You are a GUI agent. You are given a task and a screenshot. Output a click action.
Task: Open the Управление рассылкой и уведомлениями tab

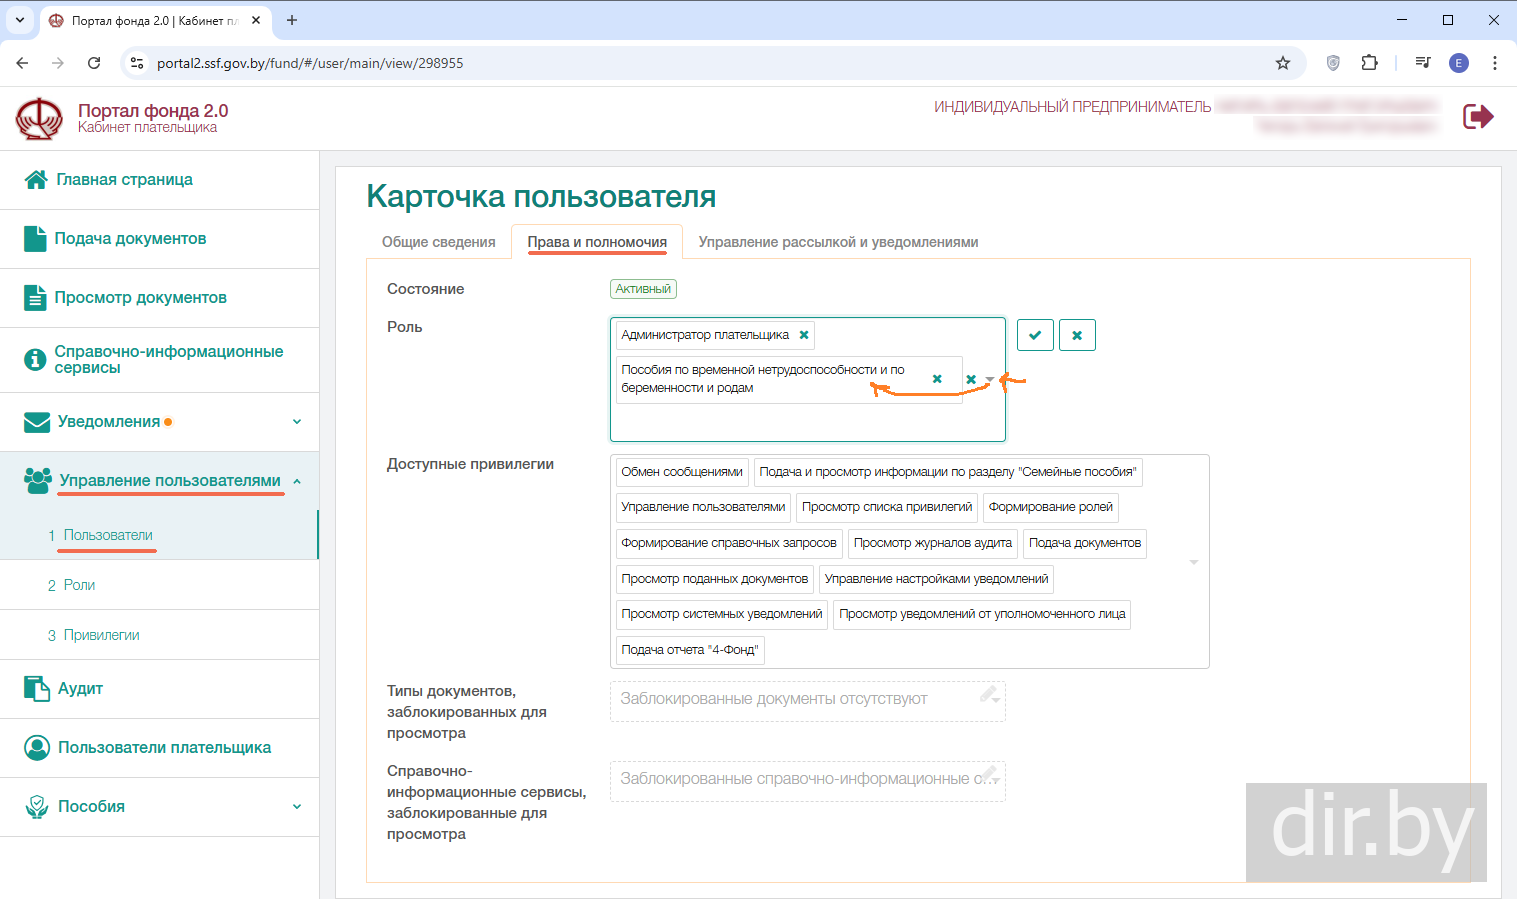(x=838, y=242)
